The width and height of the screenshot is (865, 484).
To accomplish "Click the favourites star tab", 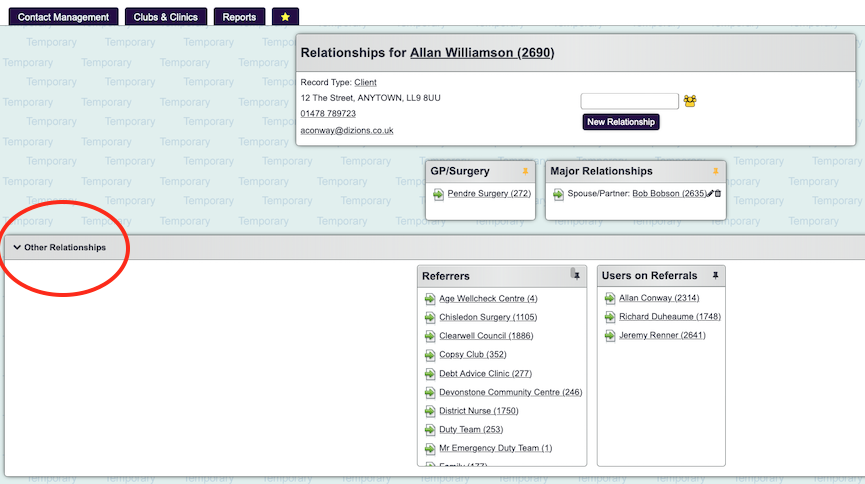I will pyautogui.click(x=285, y=17).
